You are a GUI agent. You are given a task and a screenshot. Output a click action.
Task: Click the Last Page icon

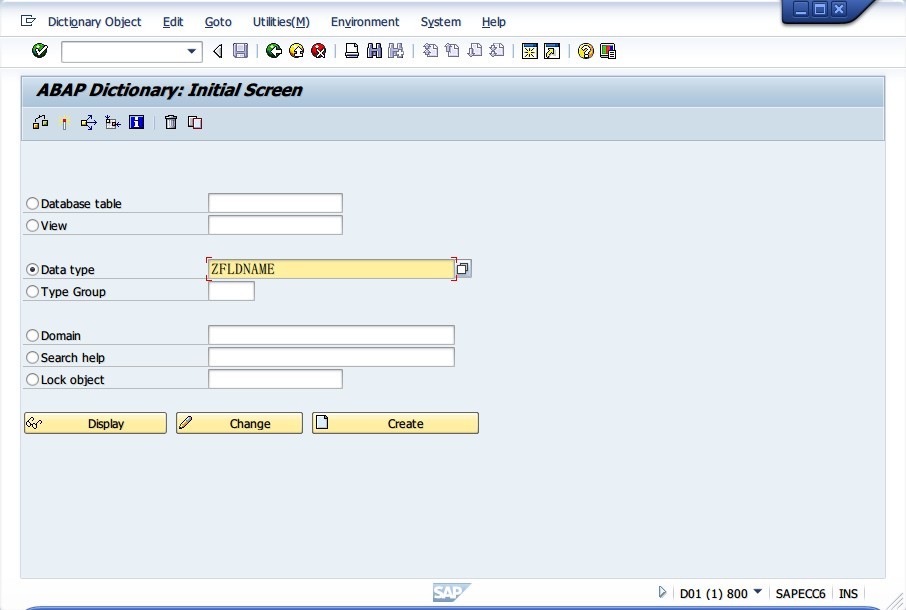497,51
